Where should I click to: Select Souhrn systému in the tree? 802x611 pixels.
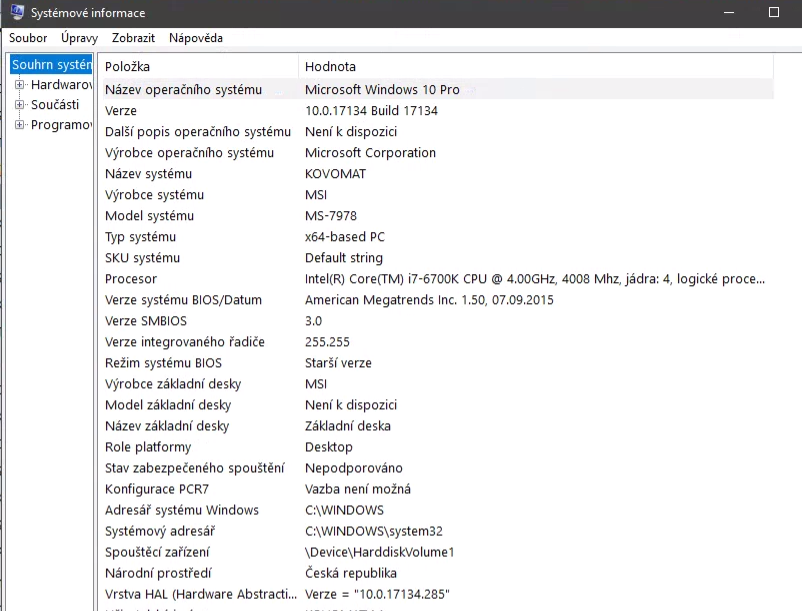tap(52, 65)
